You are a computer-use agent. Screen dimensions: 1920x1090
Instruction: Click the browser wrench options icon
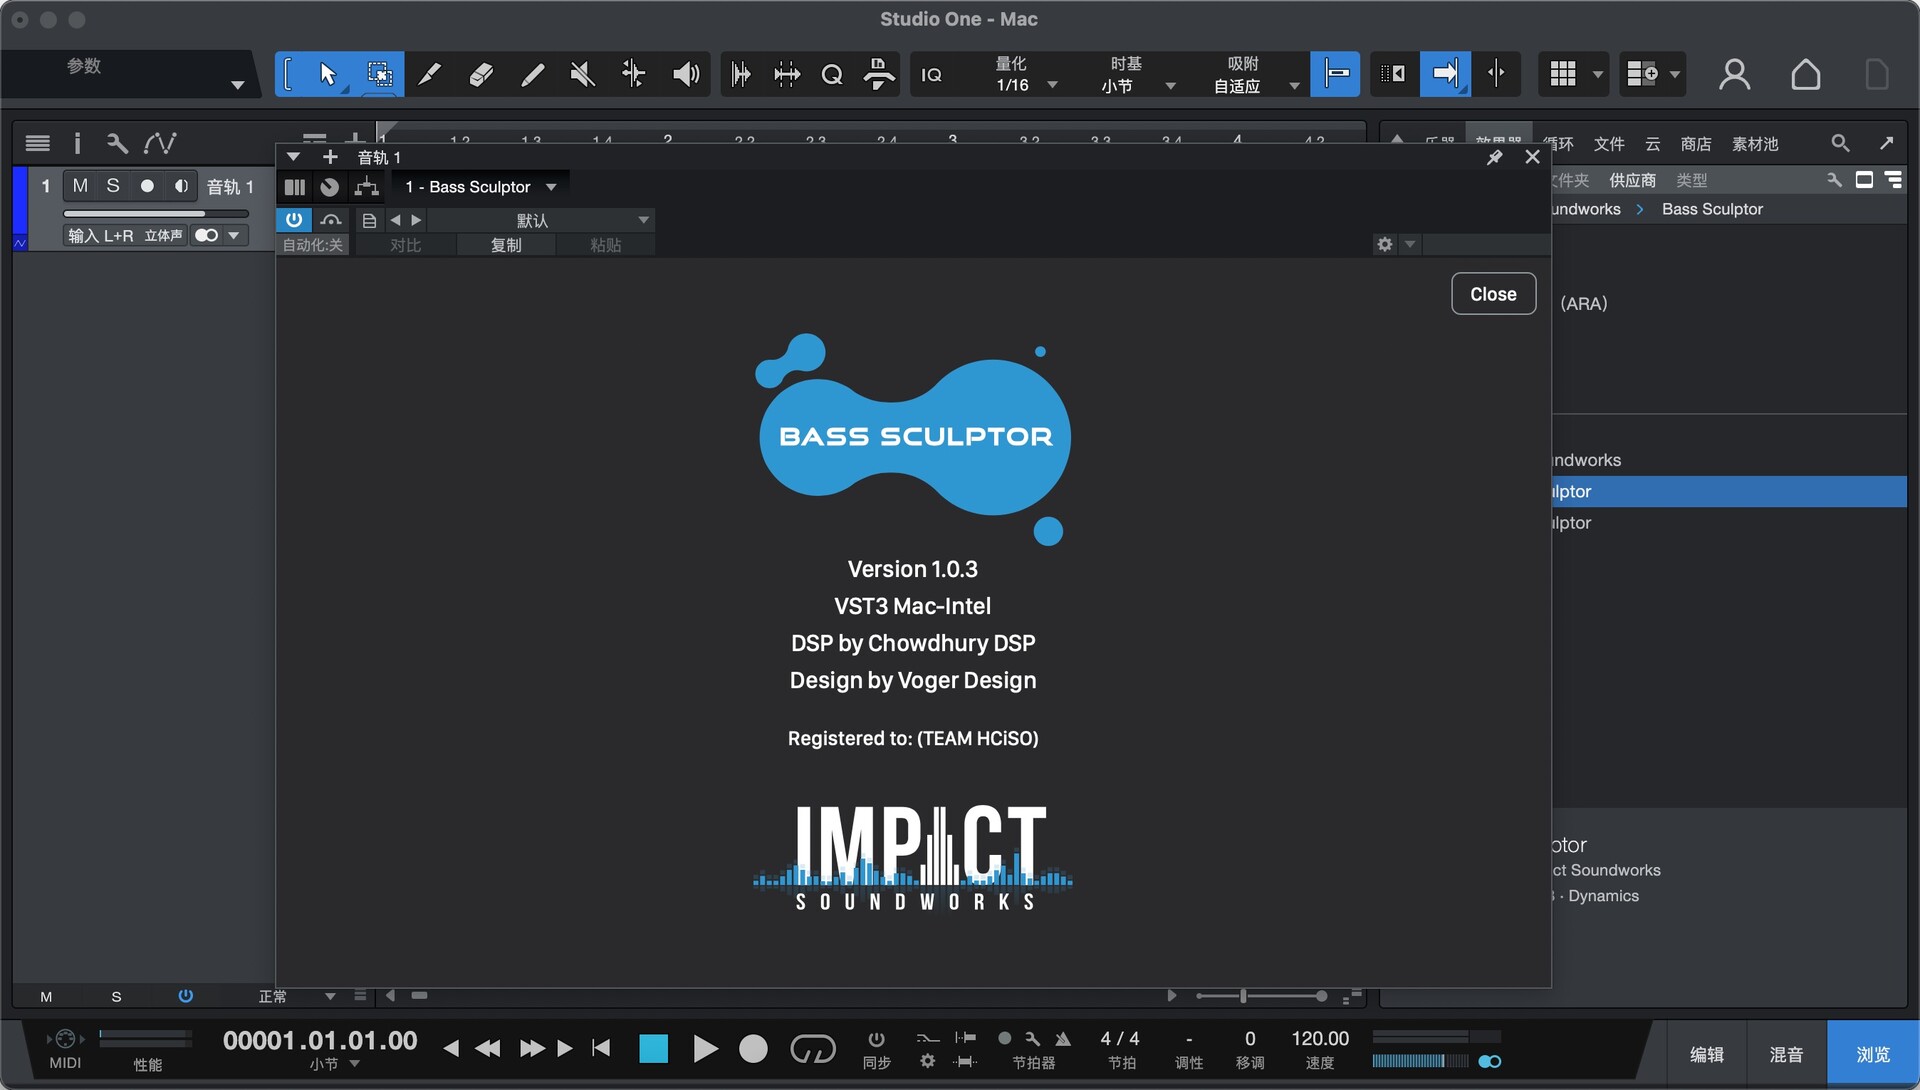tap(1834, 180)
